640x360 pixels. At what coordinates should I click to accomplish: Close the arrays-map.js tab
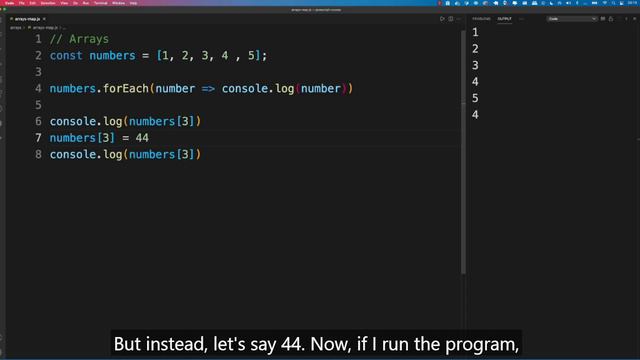pos(44,19)
